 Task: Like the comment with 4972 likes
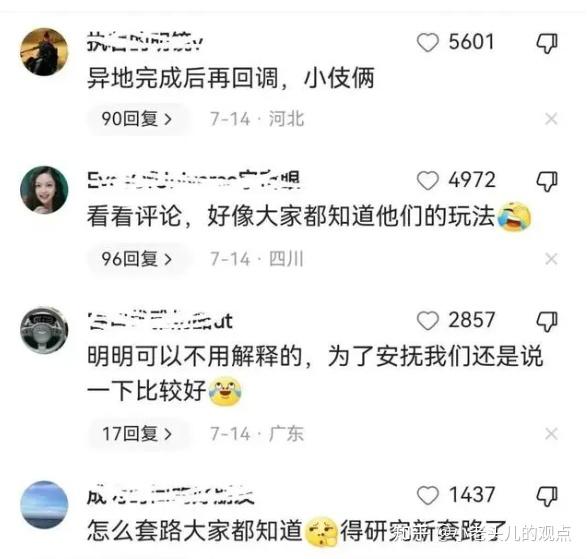tap(428, 180)
